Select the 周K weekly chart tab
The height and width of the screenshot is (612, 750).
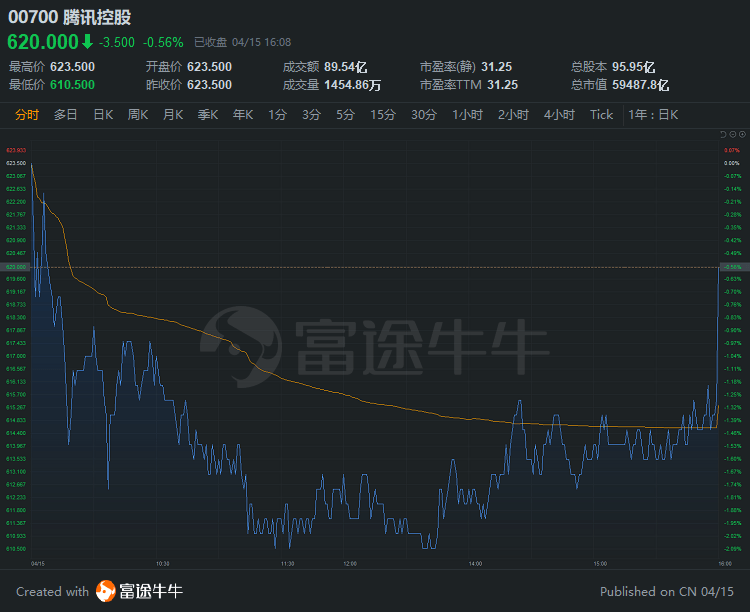tap(138, 115)
